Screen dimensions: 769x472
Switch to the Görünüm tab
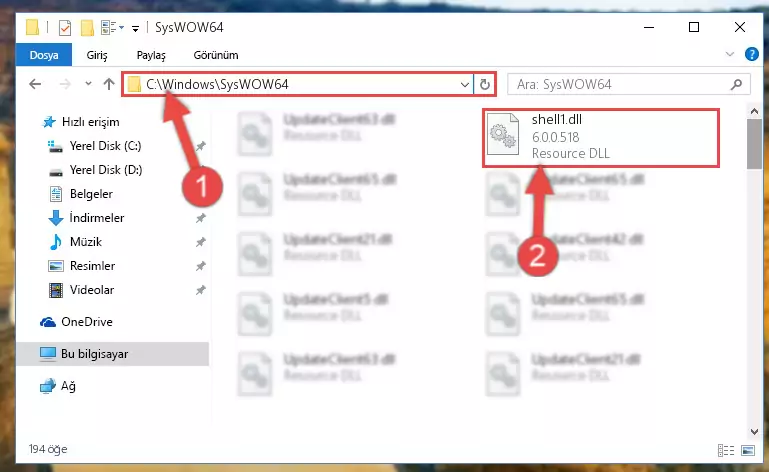tap(216, 55)
